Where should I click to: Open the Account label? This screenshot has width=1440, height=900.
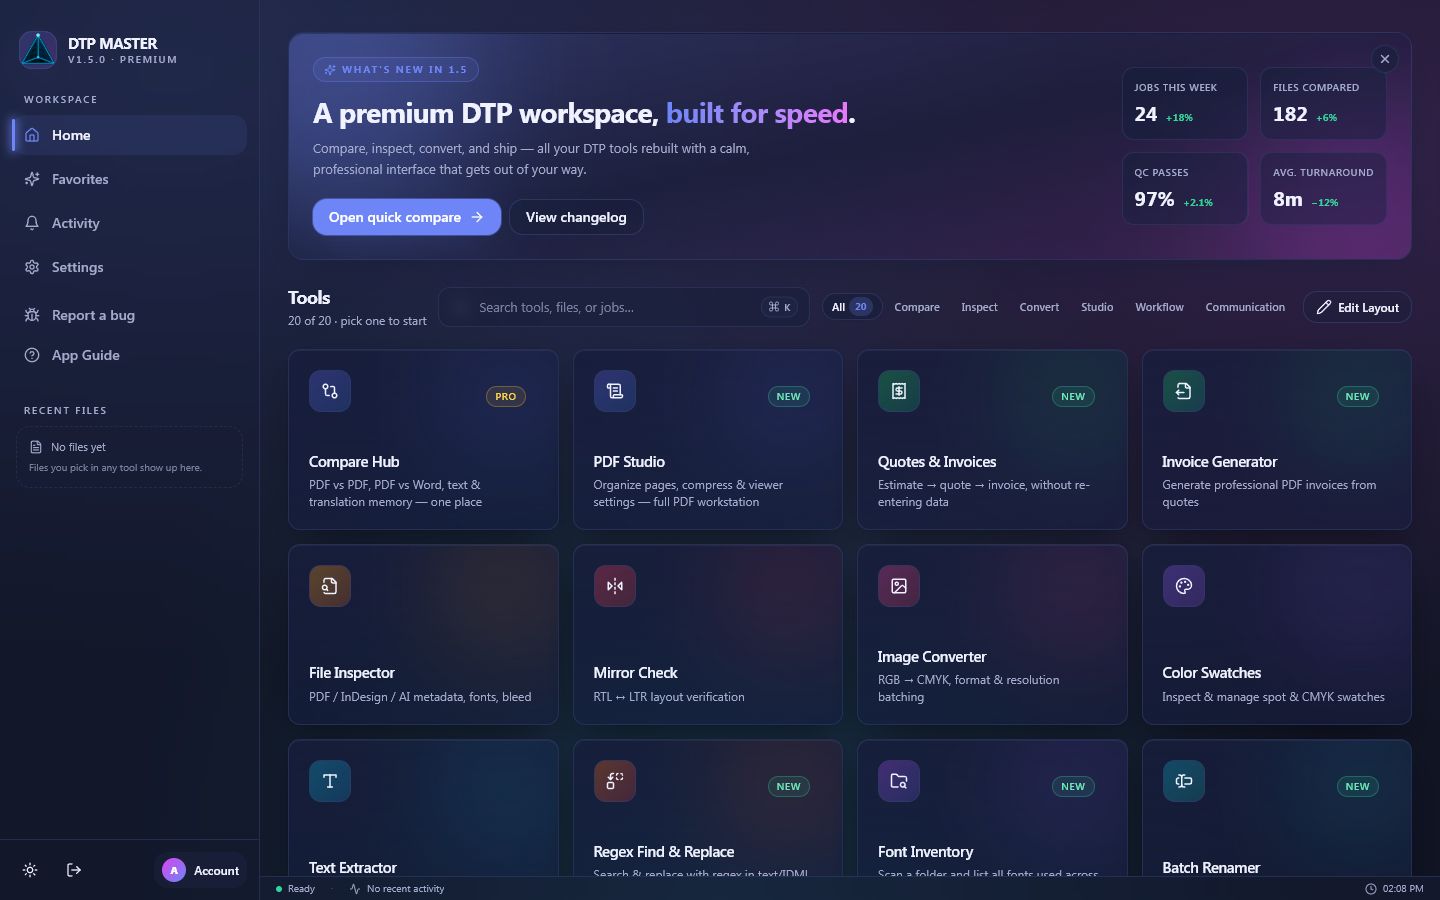tap(216, 871)
